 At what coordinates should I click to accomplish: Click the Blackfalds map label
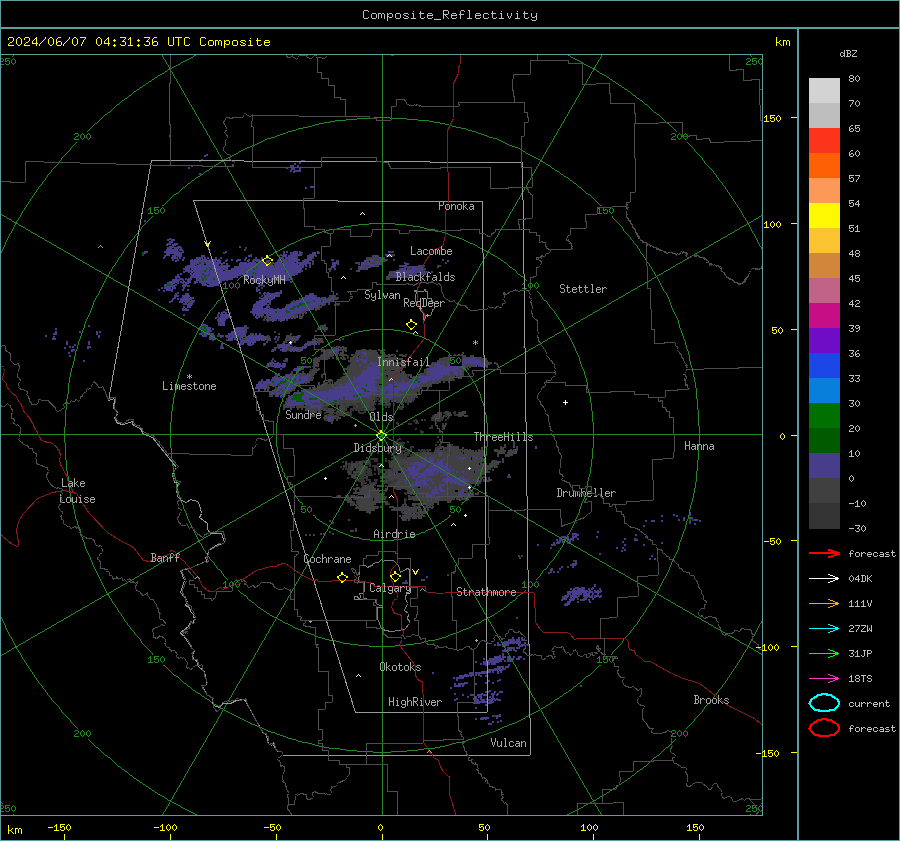click(425, 277)
